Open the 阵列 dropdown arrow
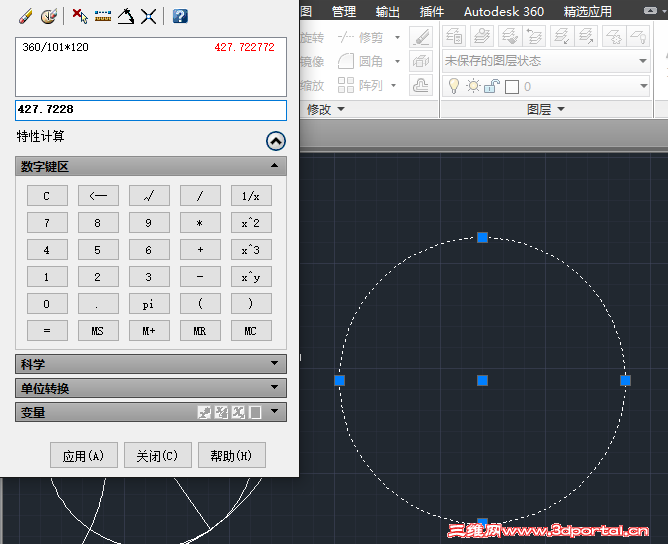 (394, 85)
